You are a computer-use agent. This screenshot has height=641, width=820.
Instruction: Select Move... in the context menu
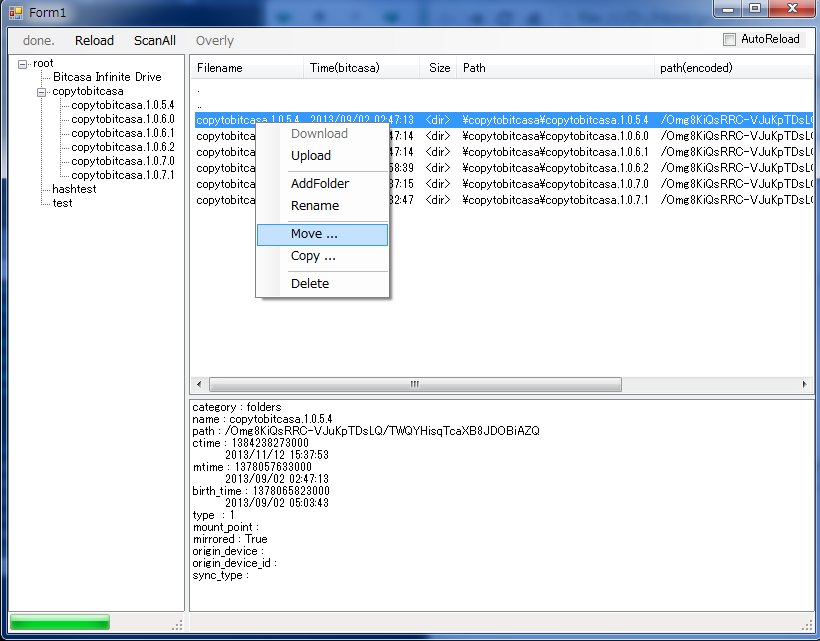[x=314, y=234]
